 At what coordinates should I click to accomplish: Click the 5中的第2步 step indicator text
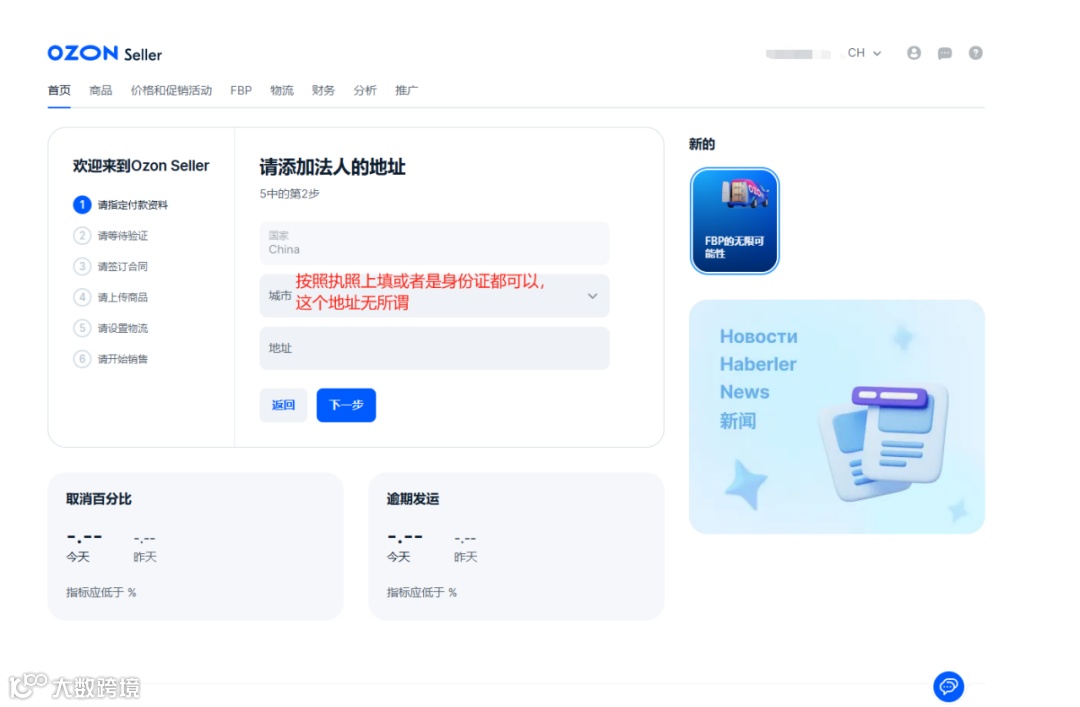click(289, 194)
